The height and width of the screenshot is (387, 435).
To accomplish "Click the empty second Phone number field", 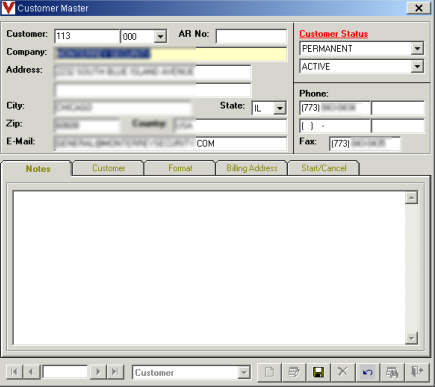I will pos(335,126).
